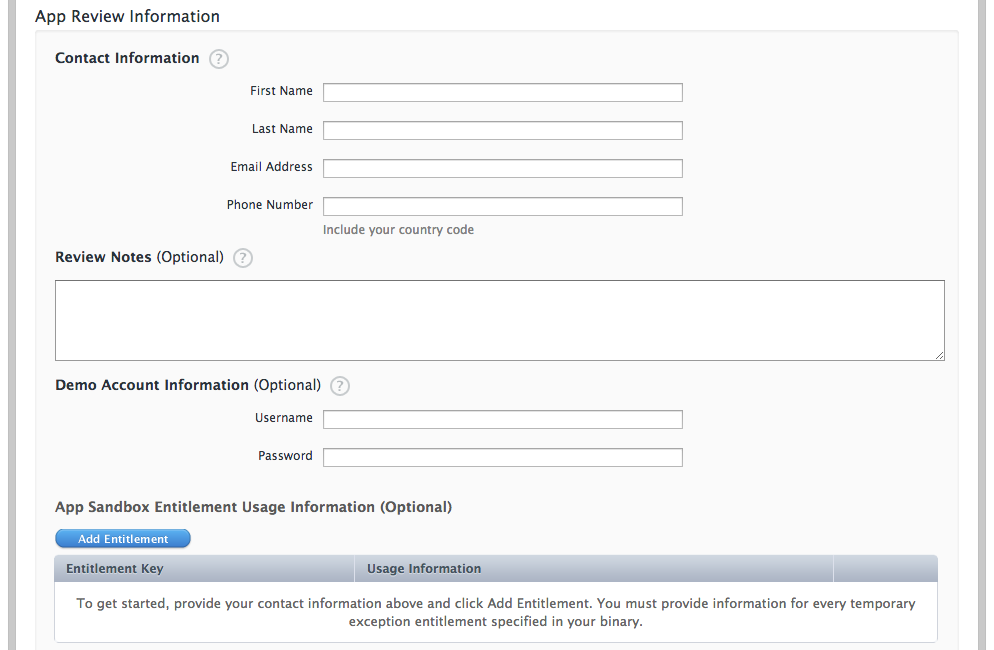Click the Phone Number input box
Viewport: 994px width, 650px height.
(x=502, y=205)
